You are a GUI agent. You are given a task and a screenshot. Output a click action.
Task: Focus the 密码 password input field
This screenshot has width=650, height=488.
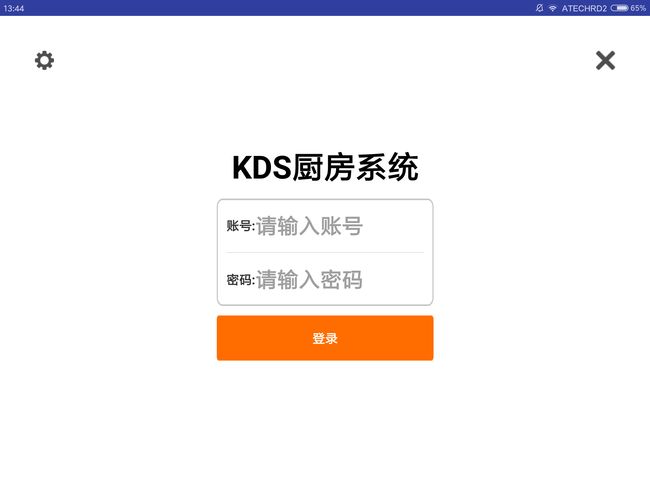pyautogui.click(x=325, y=279)
